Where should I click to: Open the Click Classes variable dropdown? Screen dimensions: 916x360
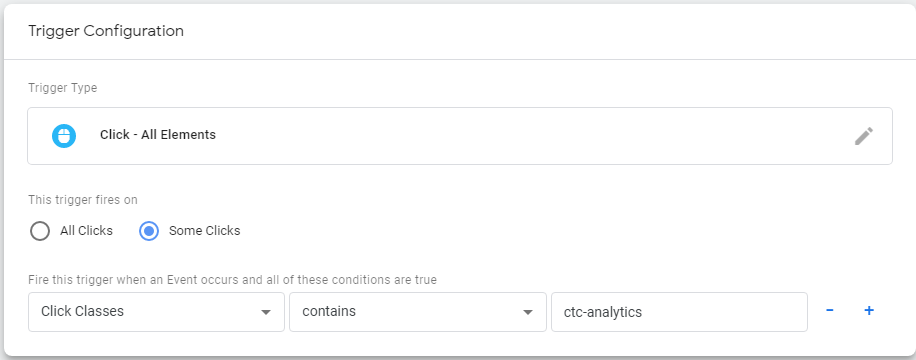pyautogui.click(x=157, y=312)
